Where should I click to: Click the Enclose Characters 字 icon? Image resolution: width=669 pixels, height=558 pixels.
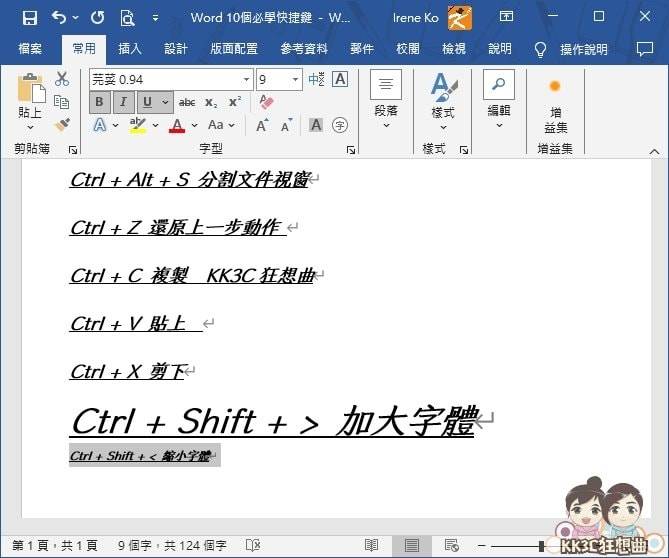click(x=340, y=125)
